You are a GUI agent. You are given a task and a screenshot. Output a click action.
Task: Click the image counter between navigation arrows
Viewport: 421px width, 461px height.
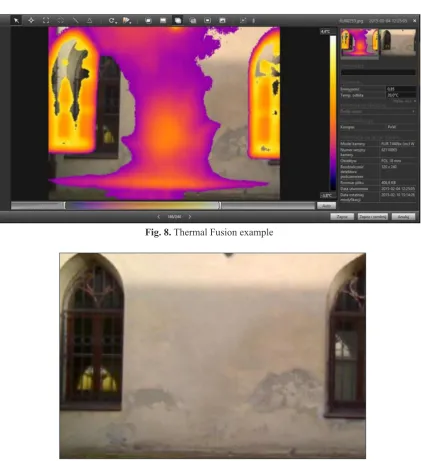174,217
